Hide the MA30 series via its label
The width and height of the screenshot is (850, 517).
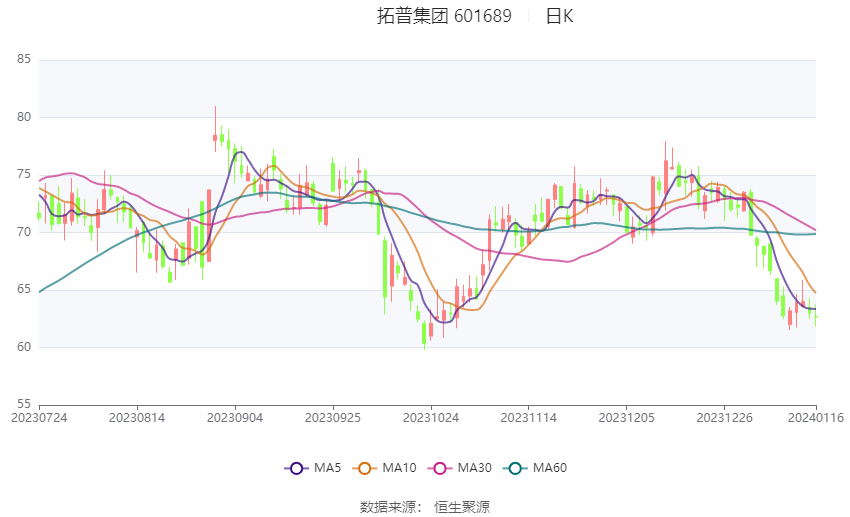point(474,468)
